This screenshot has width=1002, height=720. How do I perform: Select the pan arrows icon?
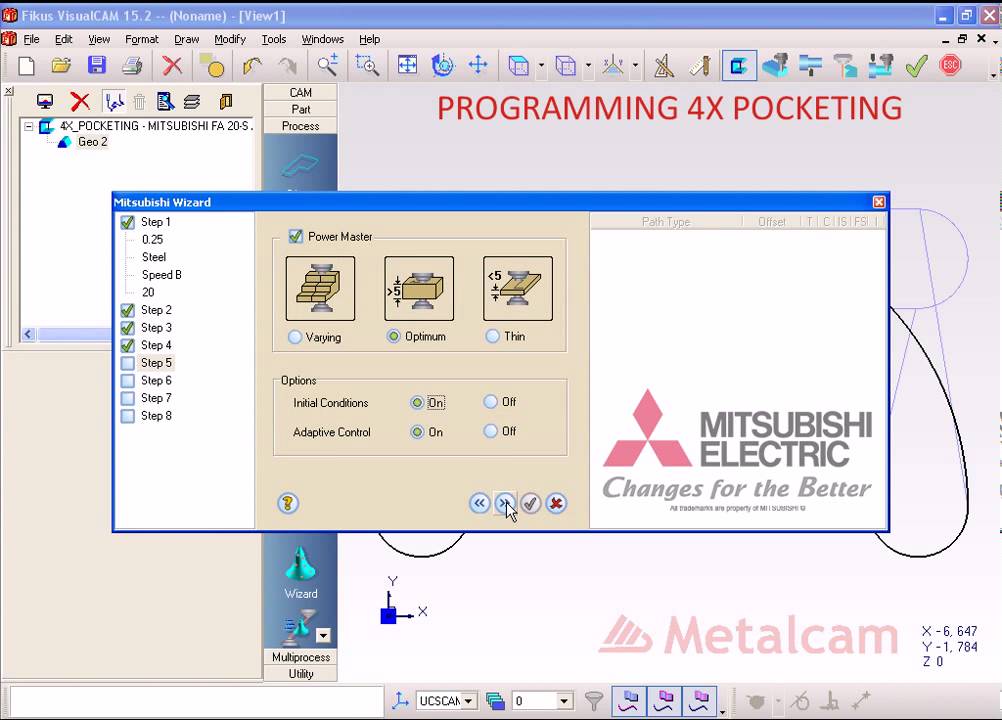tap(478, 65)
